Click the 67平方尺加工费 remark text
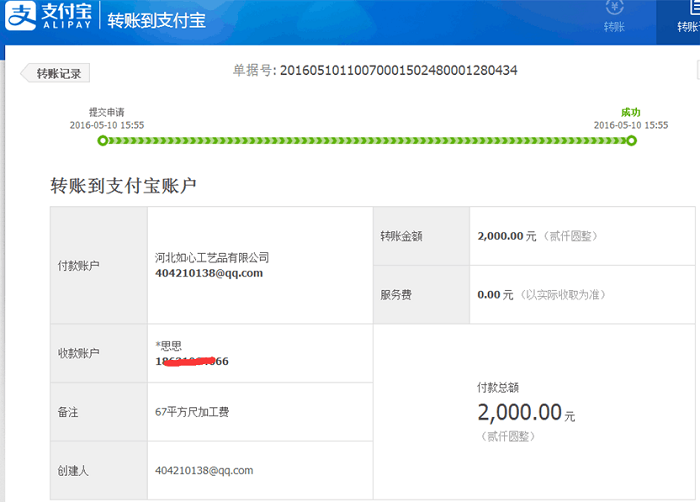Image resolution: width=700 pixels, height=502 pixels. 192,412
